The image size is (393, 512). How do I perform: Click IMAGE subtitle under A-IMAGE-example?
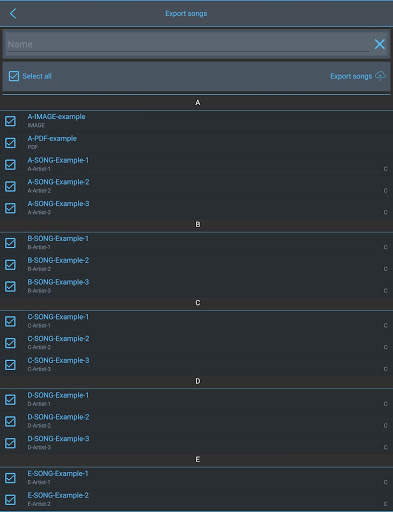pos(36,125)
